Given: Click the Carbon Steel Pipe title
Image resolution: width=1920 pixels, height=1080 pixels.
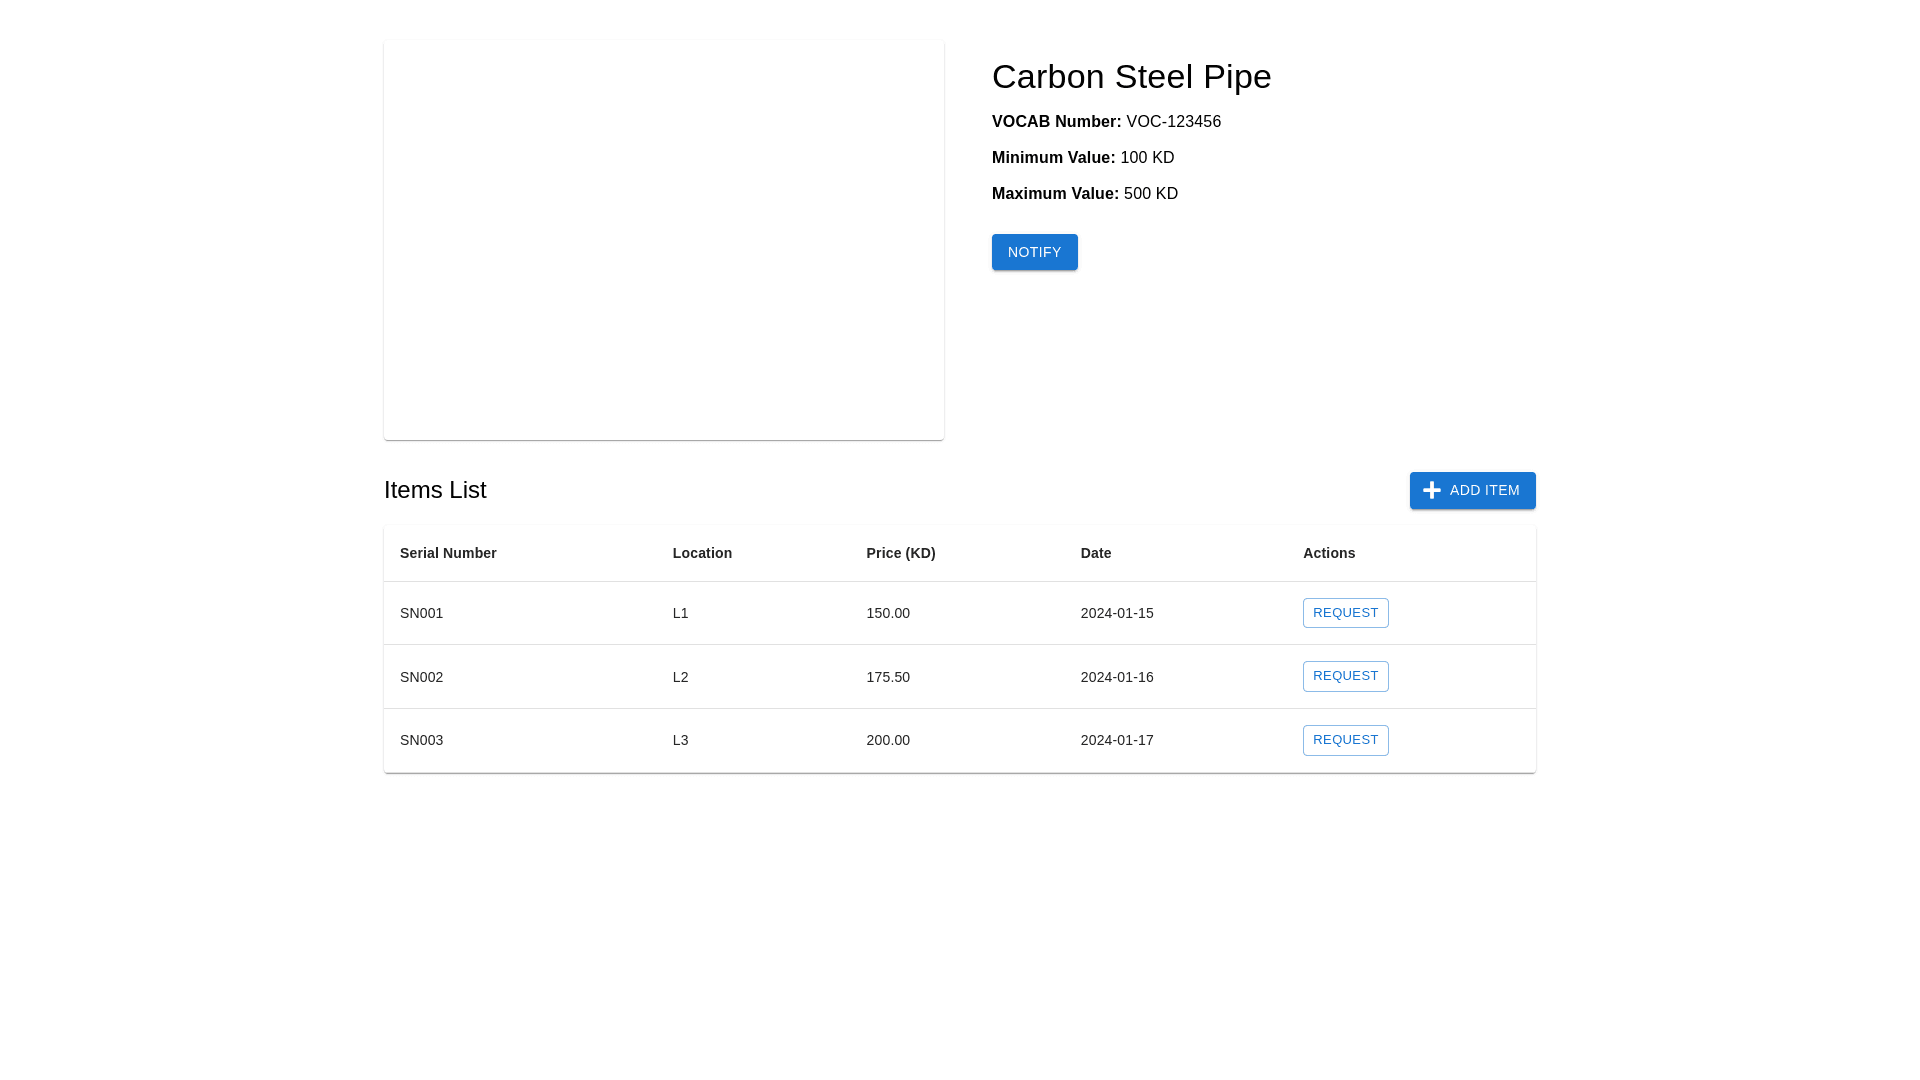Looking at the screenshot, I should (x=1131, y=77).
